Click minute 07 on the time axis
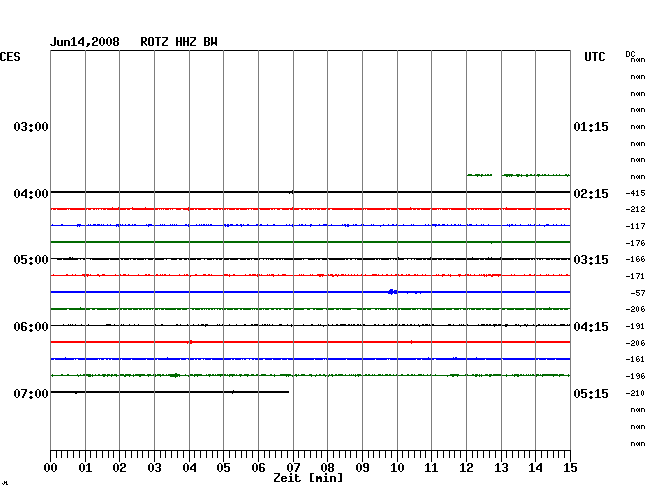650x494 pixels. (293, 468)
